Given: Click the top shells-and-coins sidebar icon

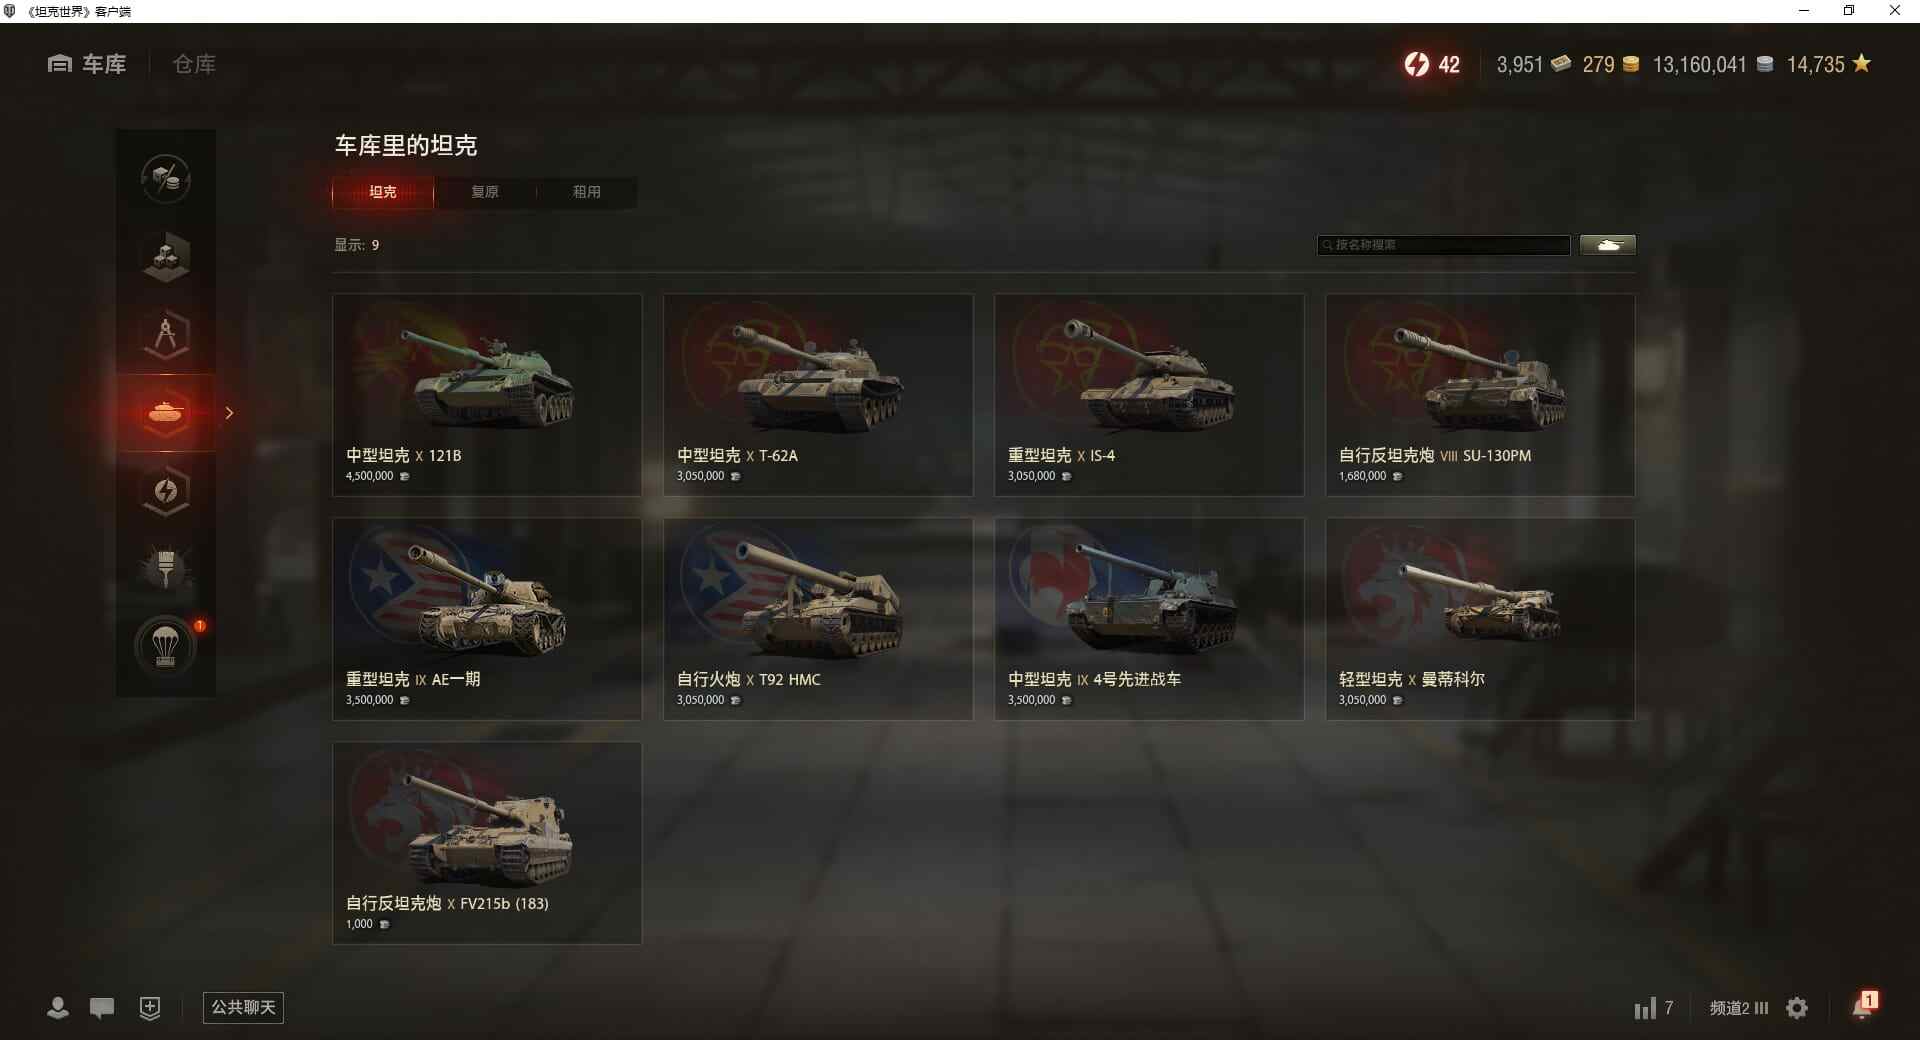Looking at the screenshot, I should (166, 179).
